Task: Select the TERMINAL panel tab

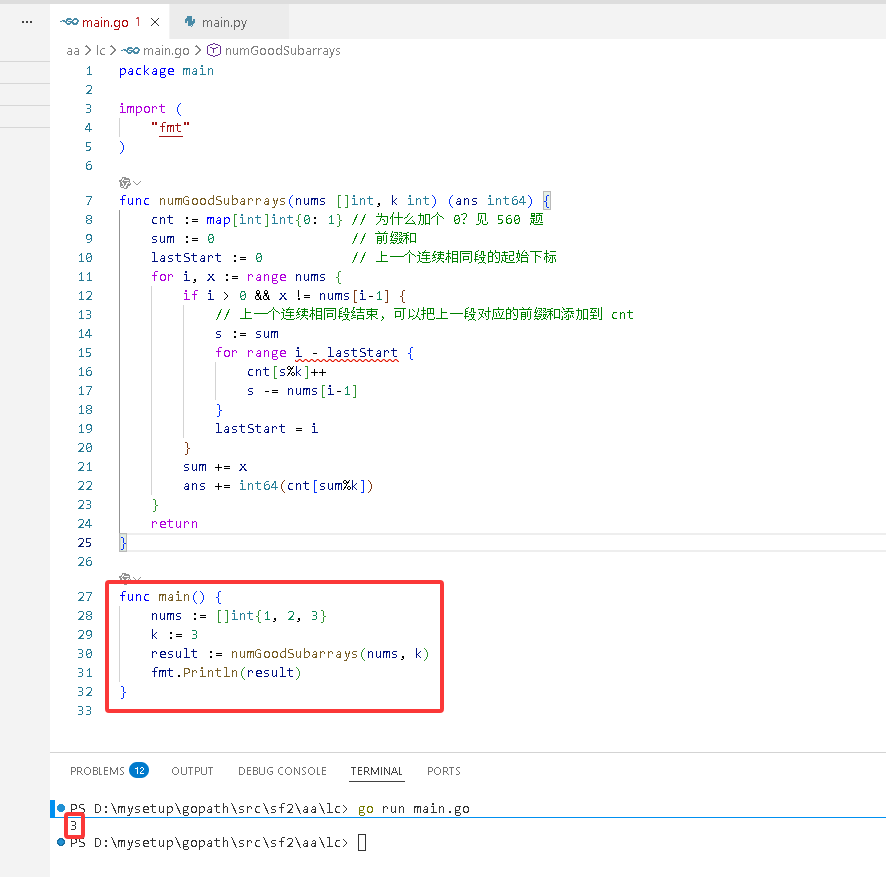Action: tap(376, 771)
